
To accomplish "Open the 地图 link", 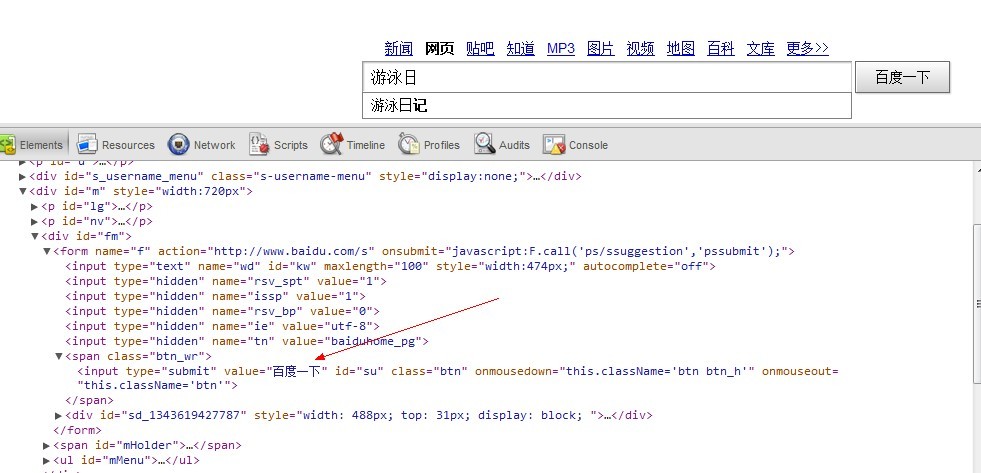I will click(681, 48).
